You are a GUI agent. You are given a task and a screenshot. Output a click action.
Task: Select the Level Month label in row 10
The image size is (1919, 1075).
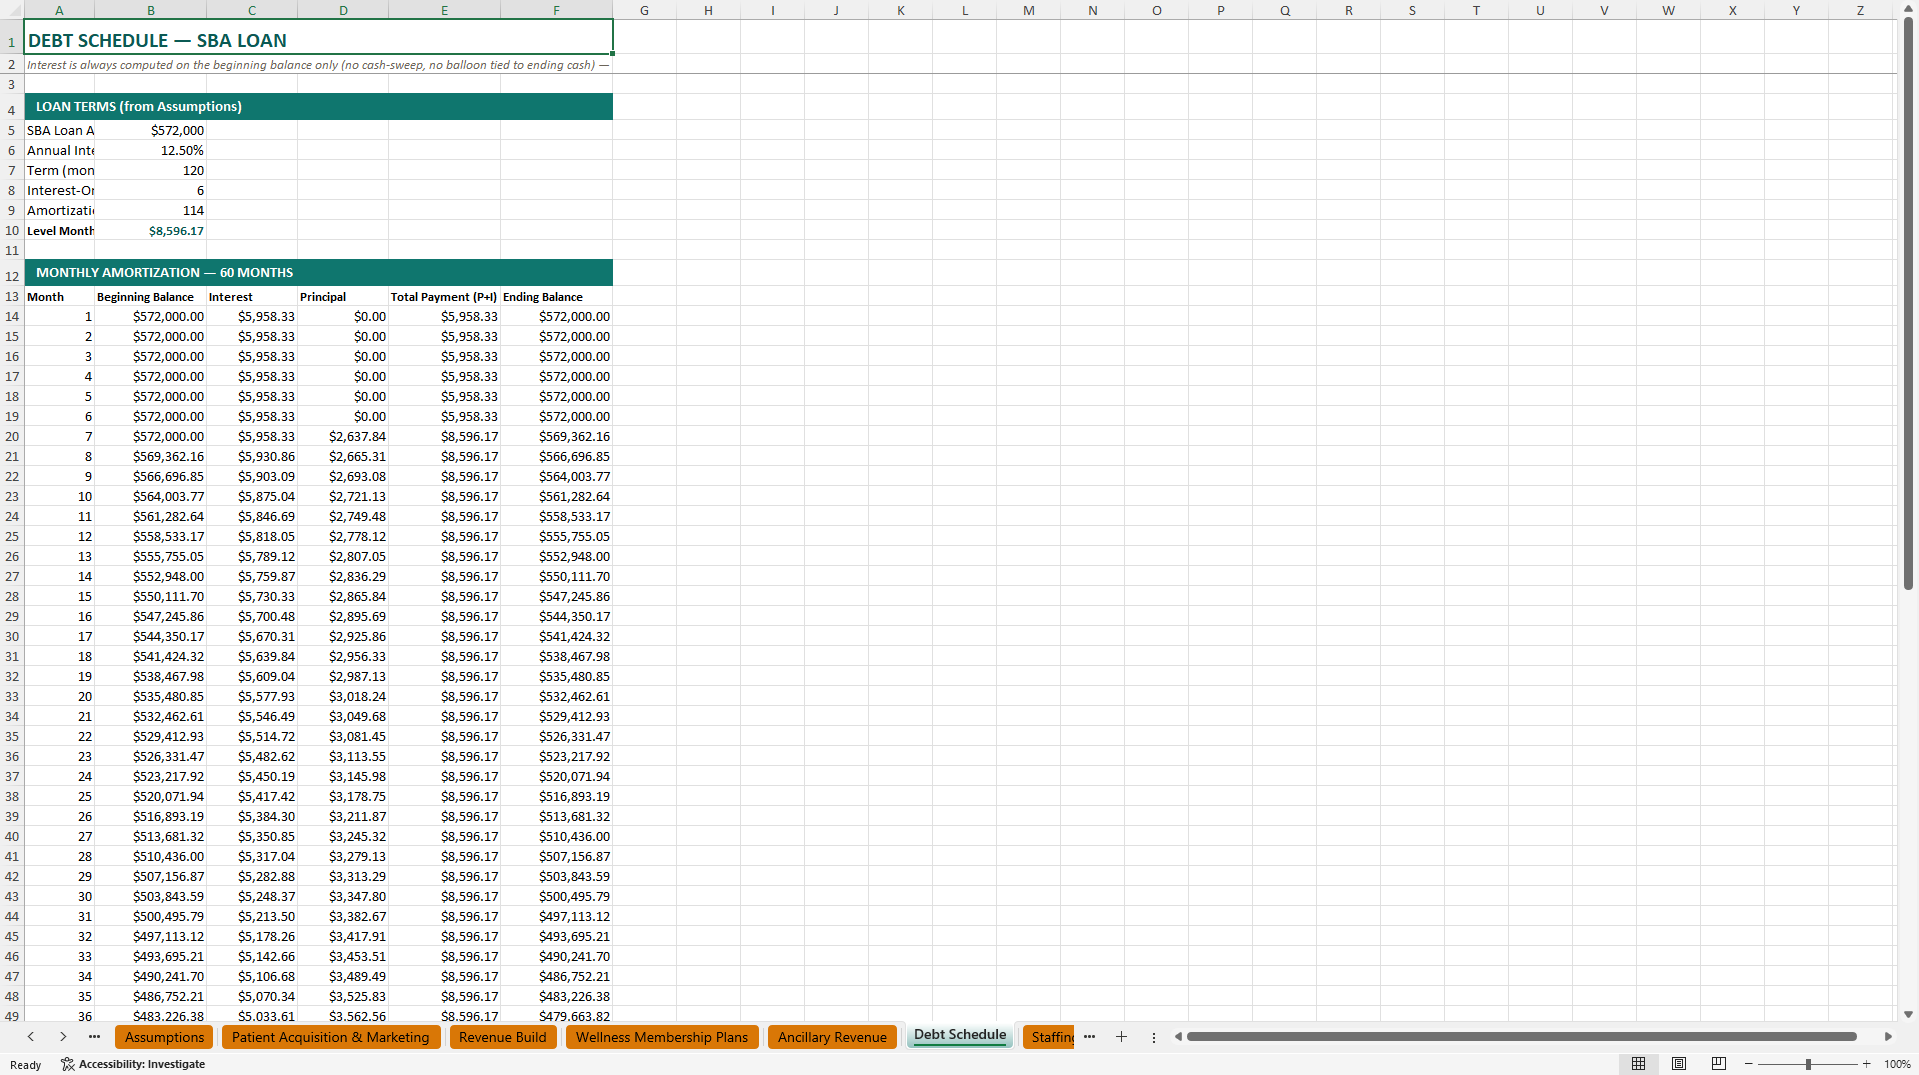[x=60, y=230]
